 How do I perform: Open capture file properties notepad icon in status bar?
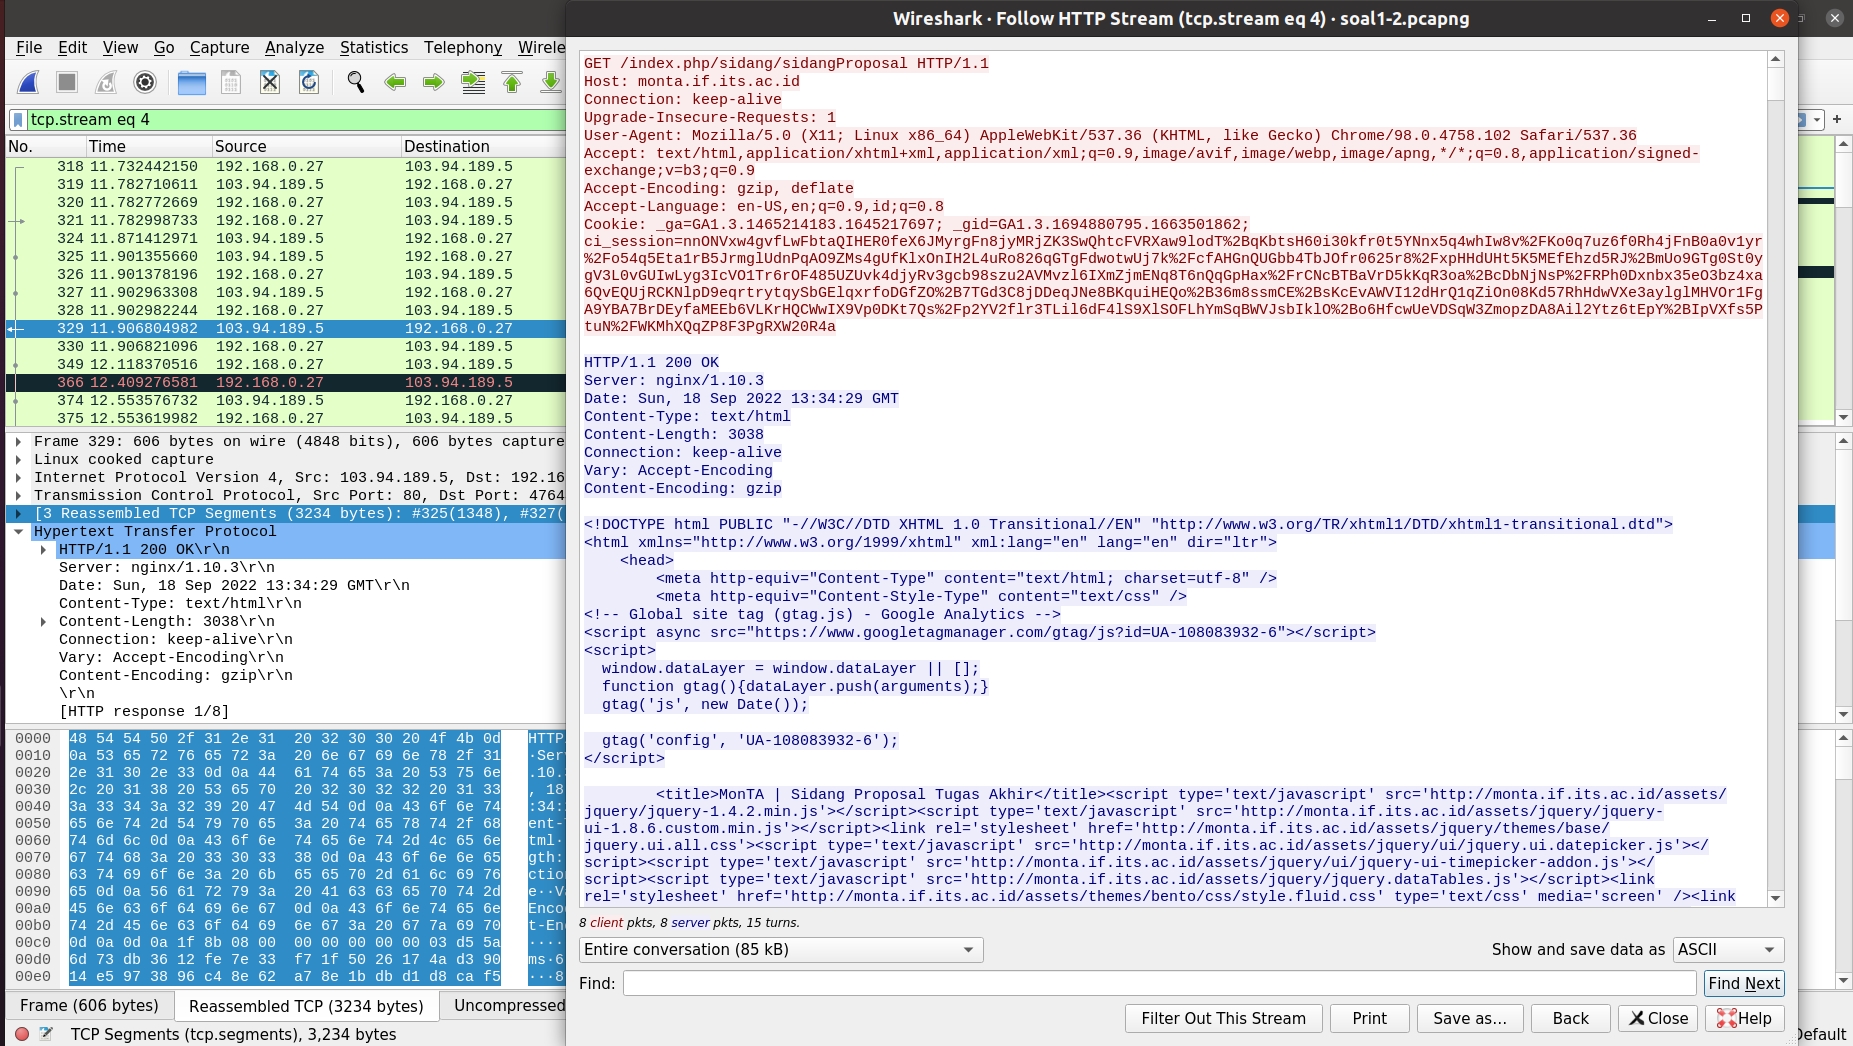(x=46, y=1034)
